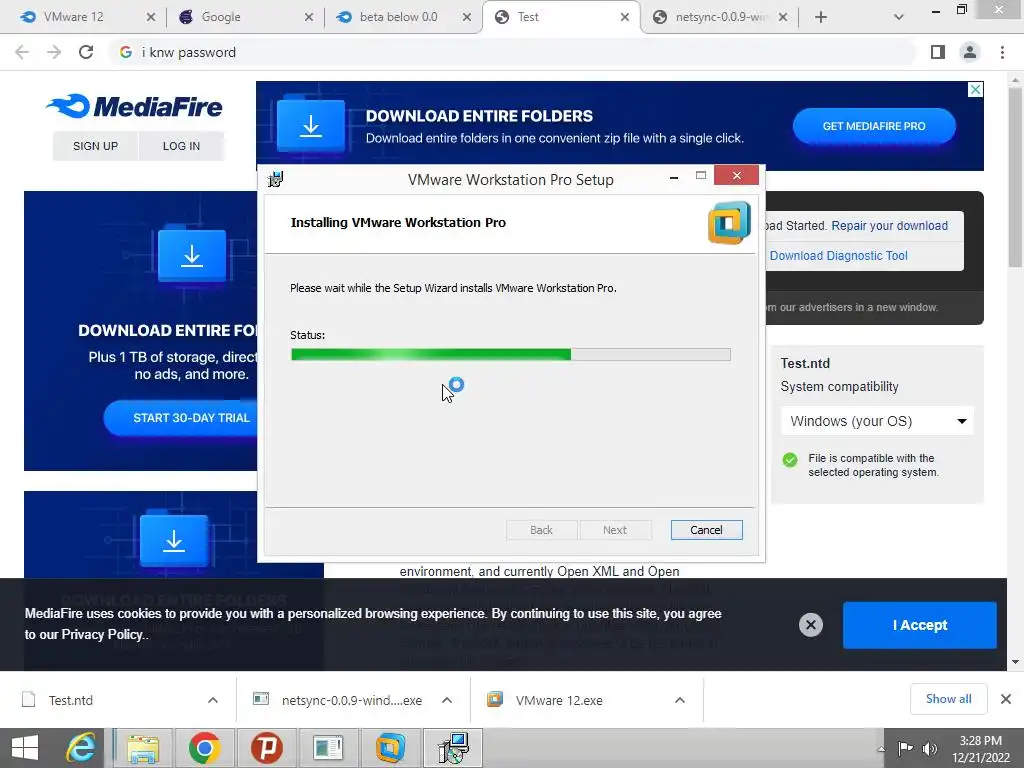Click the Repair your download link
1024x768 pixels.
[889, 225]
